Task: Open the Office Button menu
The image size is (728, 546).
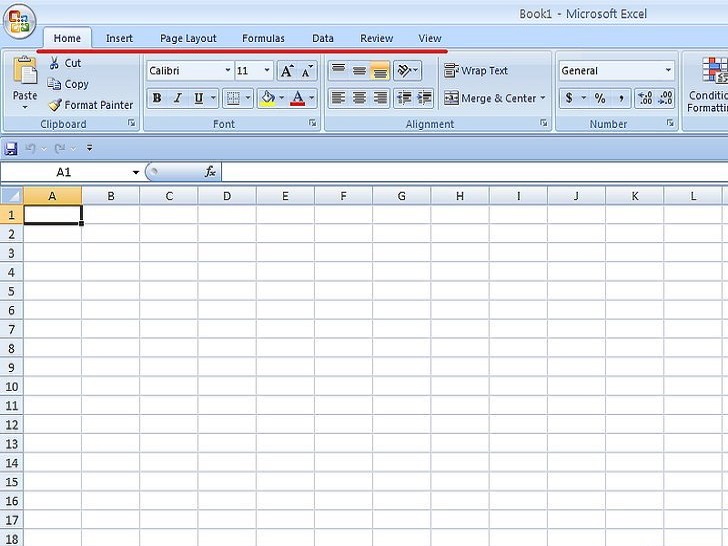Action: pos(20,22)
